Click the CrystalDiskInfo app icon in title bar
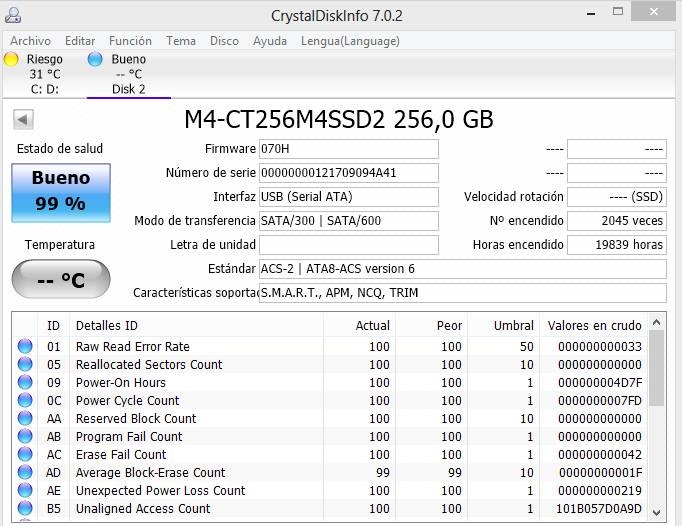 13,15
